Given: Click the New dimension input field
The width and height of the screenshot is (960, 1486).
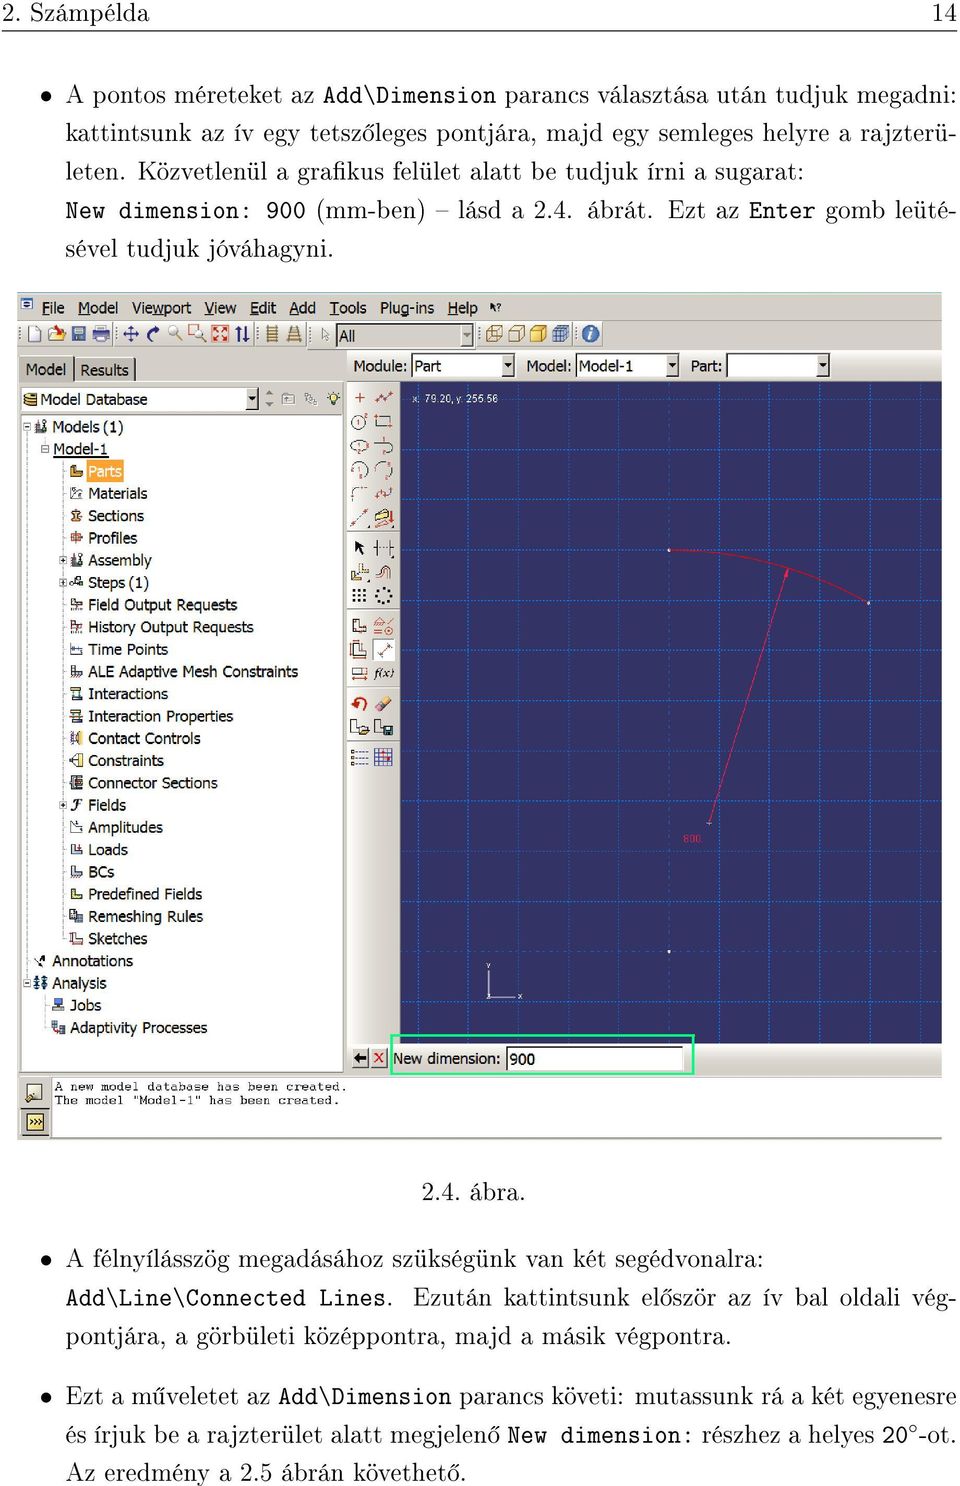Looking at the screenshot, I should pos(595,1059).
